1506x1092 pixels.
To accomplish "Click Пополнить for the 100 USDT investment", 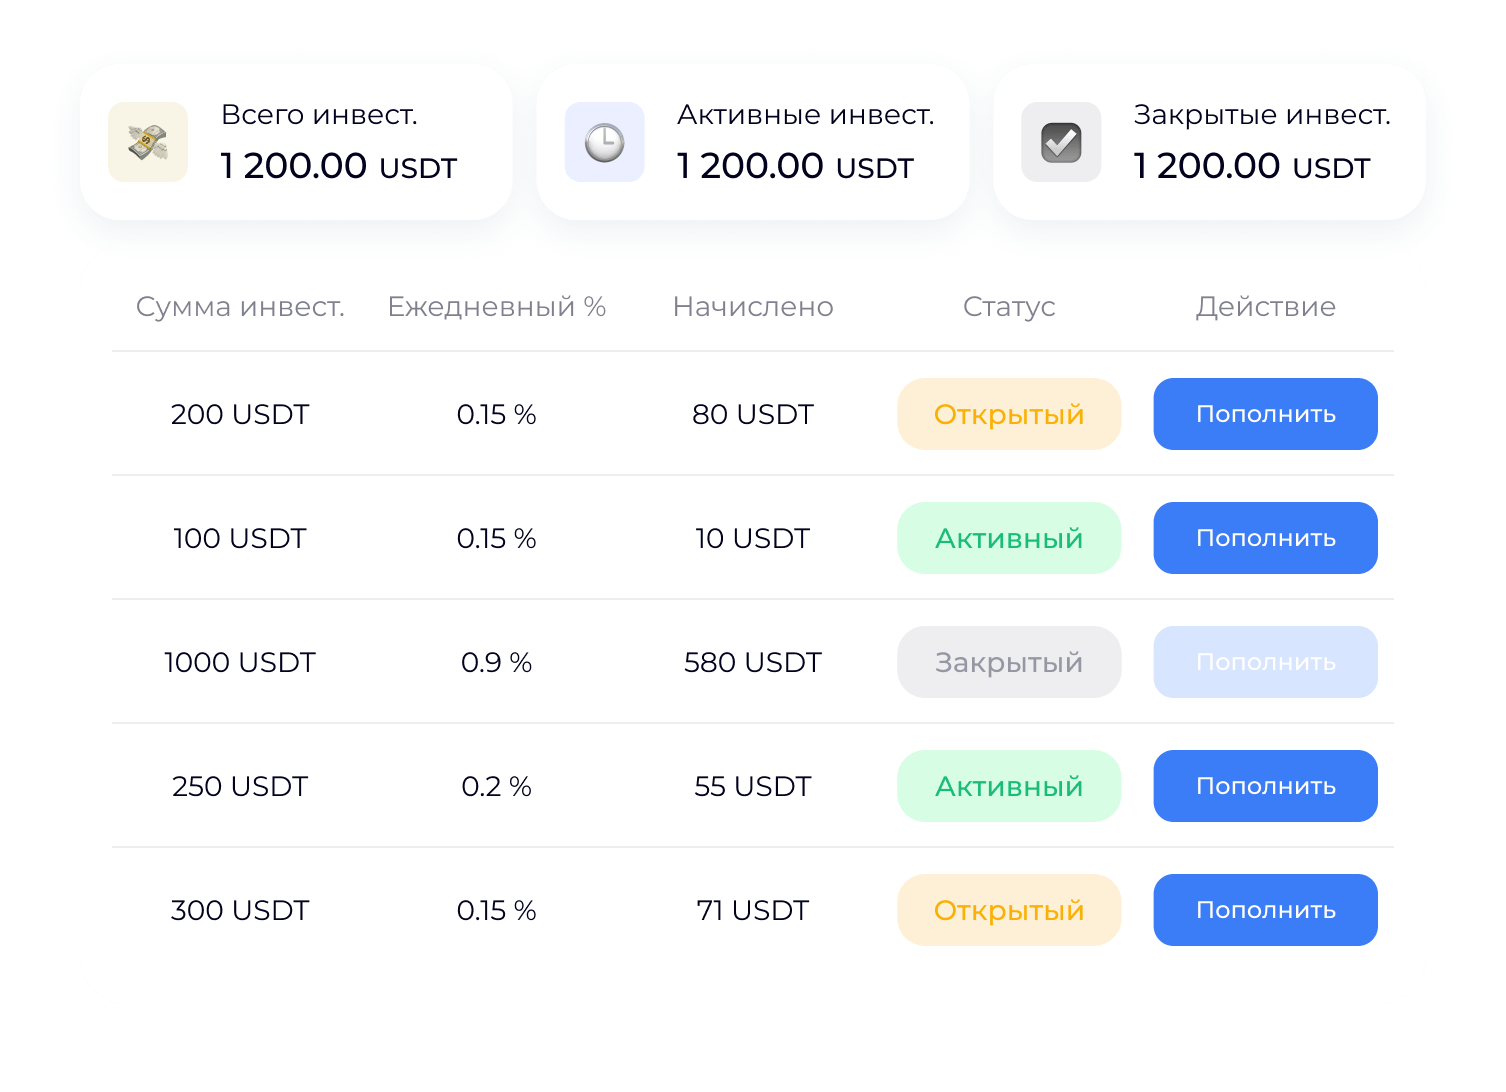I will 1265,538.
